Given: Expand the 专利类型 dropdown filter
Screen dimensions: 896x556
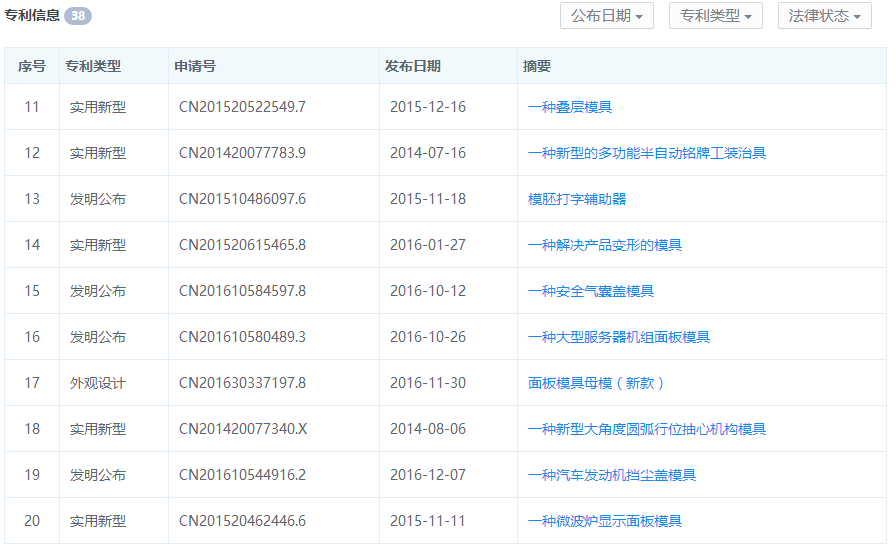Looking at the screenshot, I should [715, 16].
